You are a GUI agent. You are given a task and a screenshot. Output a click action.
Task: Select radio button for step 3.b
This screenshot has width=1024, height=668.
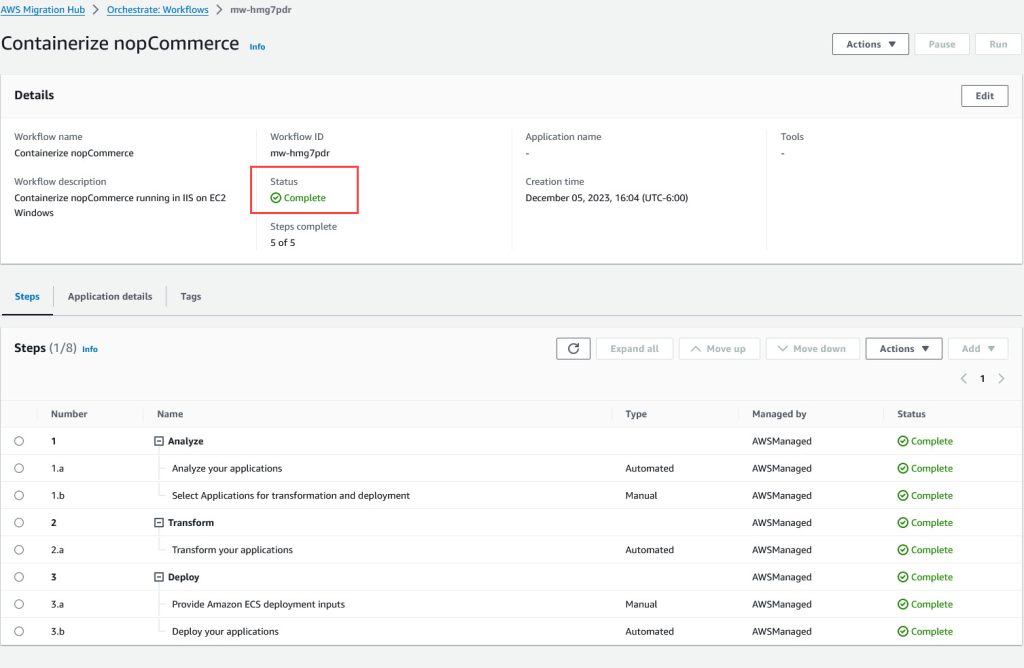pos(19,631)
